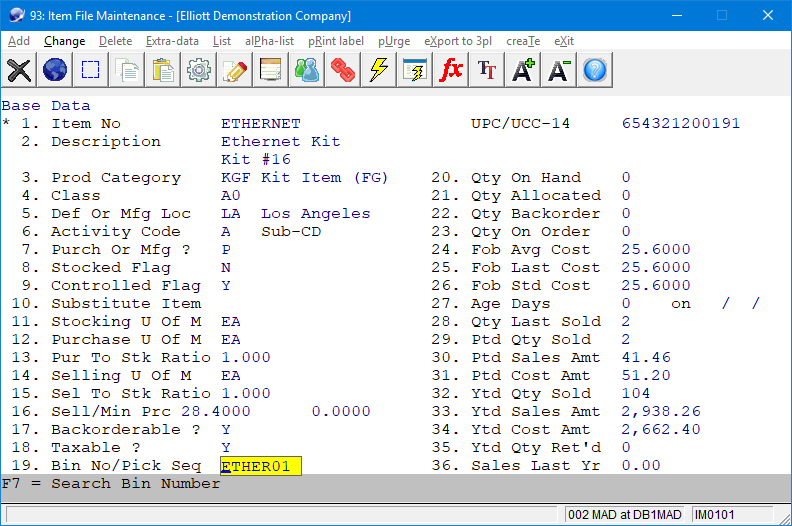
Task: Click the sell price value 28.4000
Action: tap(216, 411)
